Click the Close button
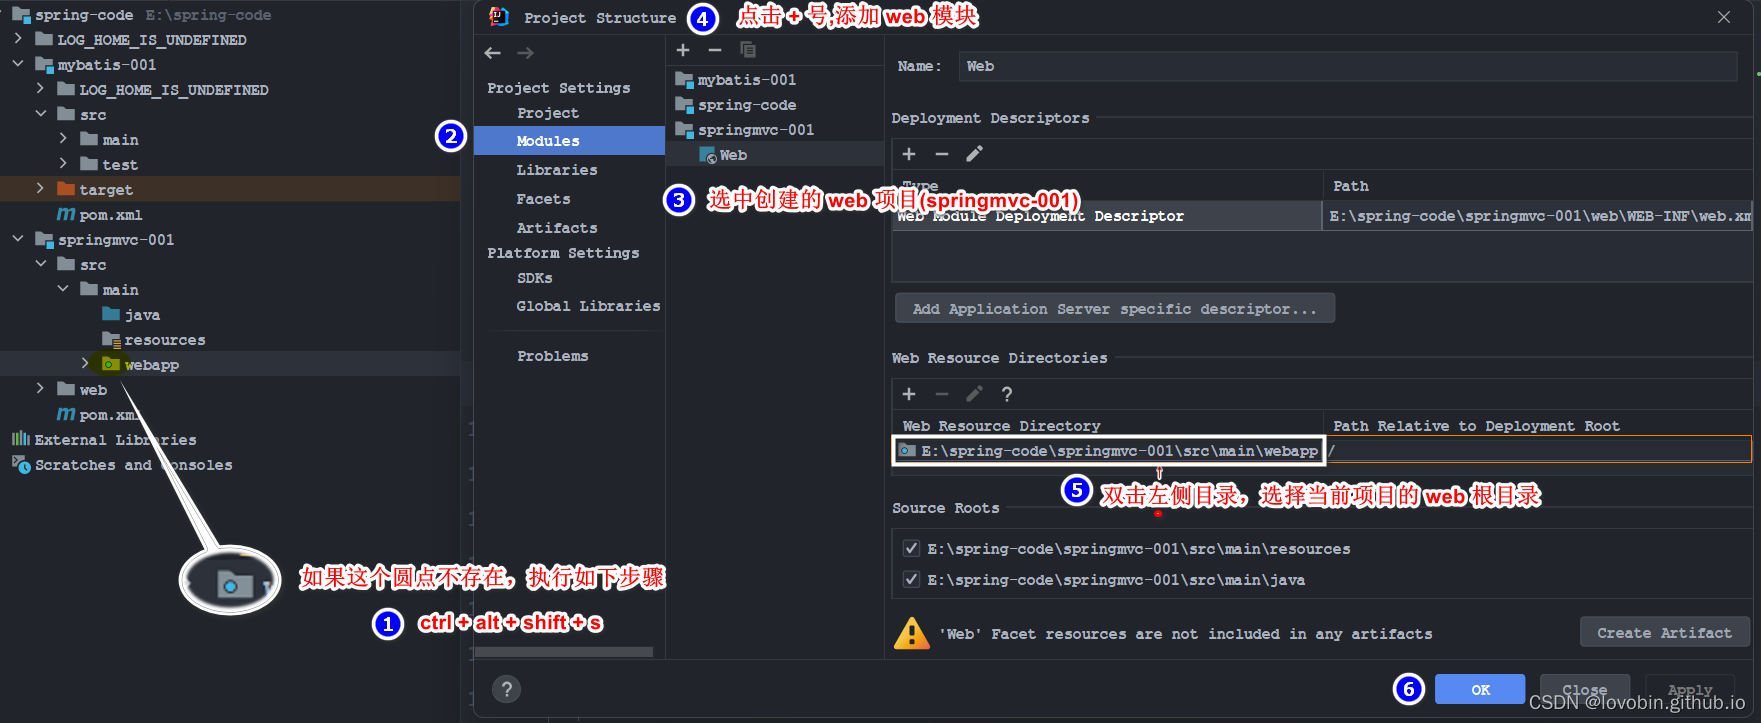 (x=1585, y=689)
